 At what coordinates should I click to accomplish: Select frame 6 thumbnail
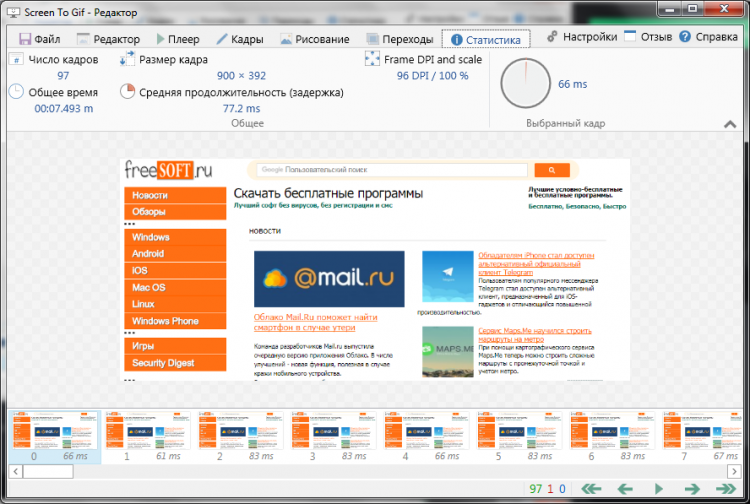click(x=612, y=437)
